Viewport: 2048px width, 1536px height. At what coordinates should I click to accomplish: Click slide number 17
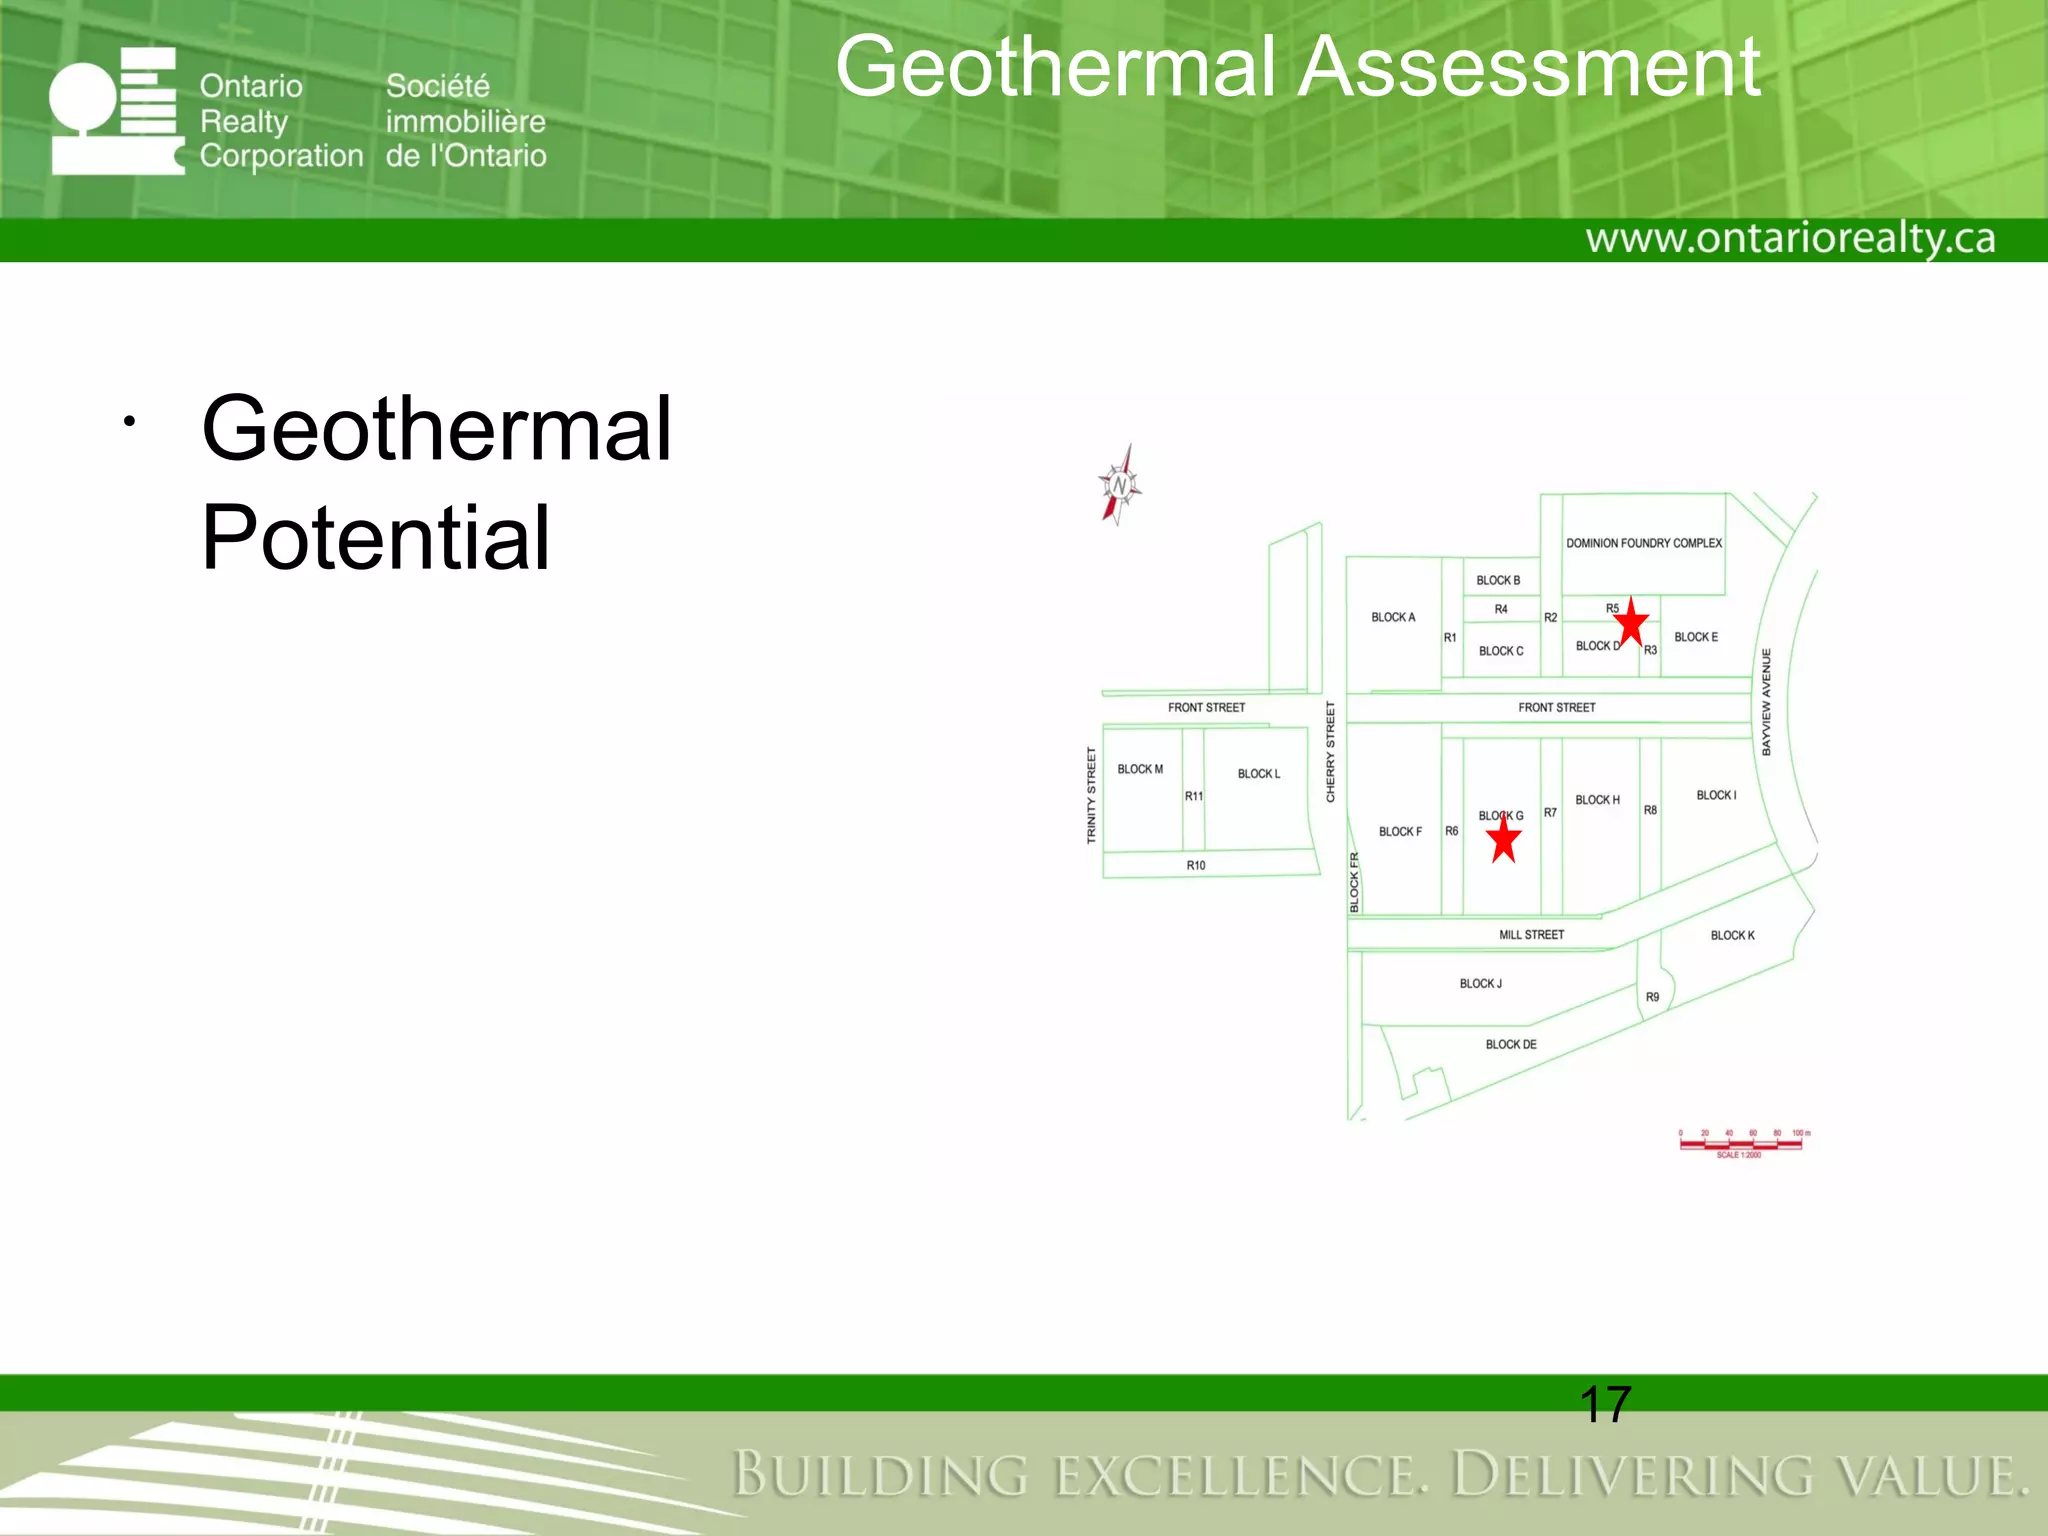pyautogui.click(x=1605, y=1404)
